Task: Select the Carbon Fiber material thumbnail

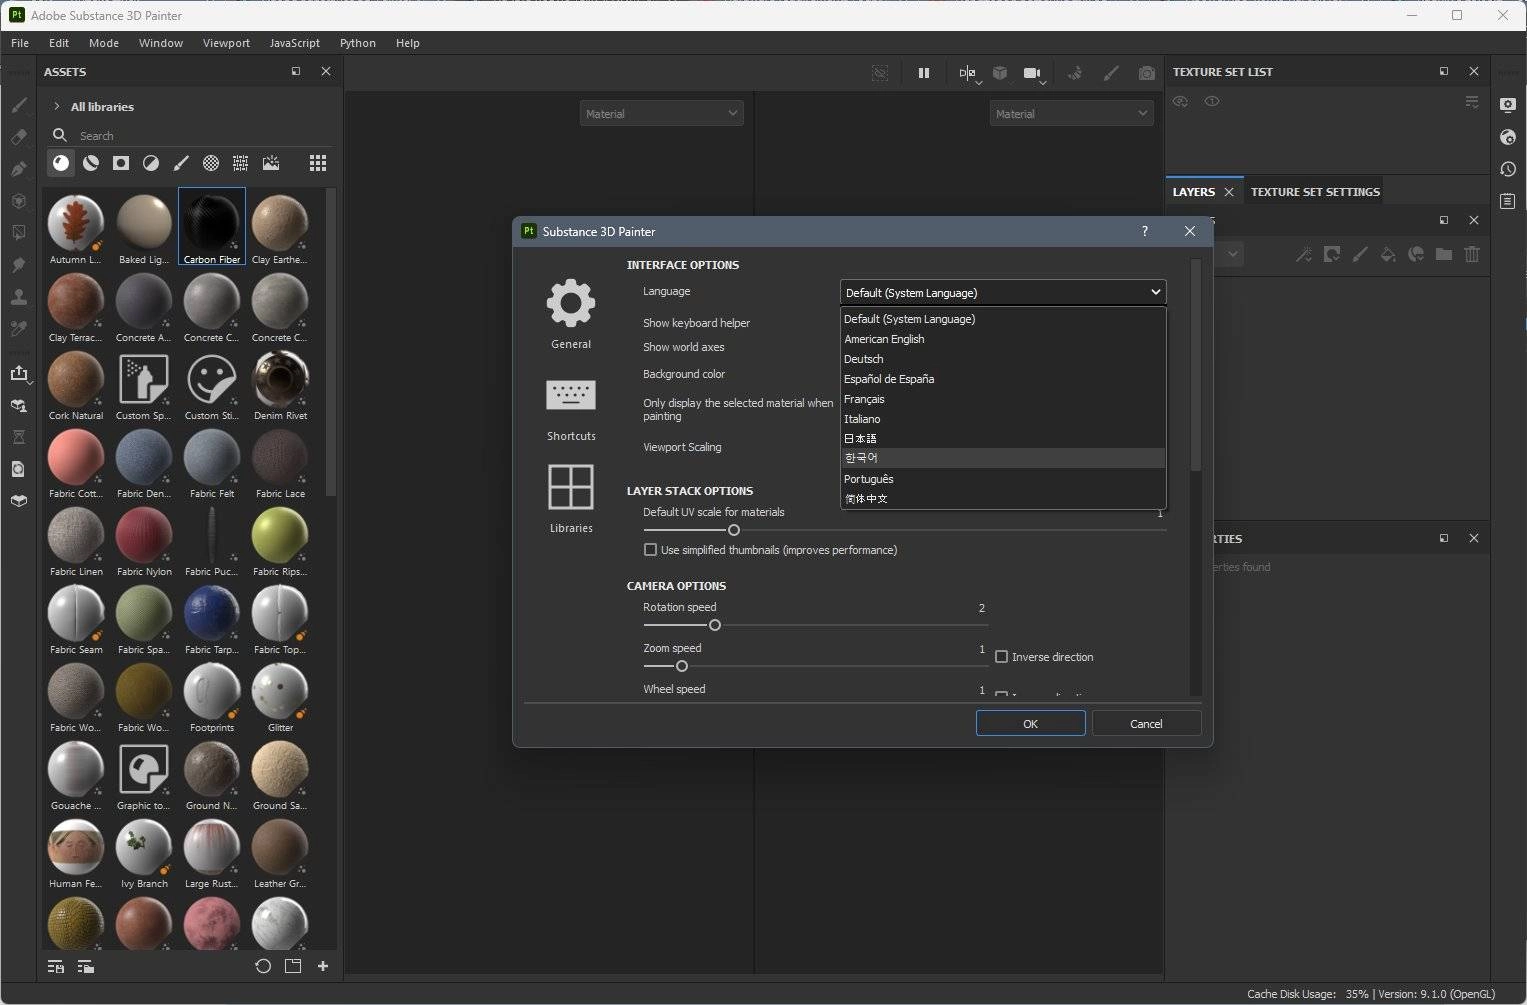Action: pyautogui.click(x=212, y=227)
